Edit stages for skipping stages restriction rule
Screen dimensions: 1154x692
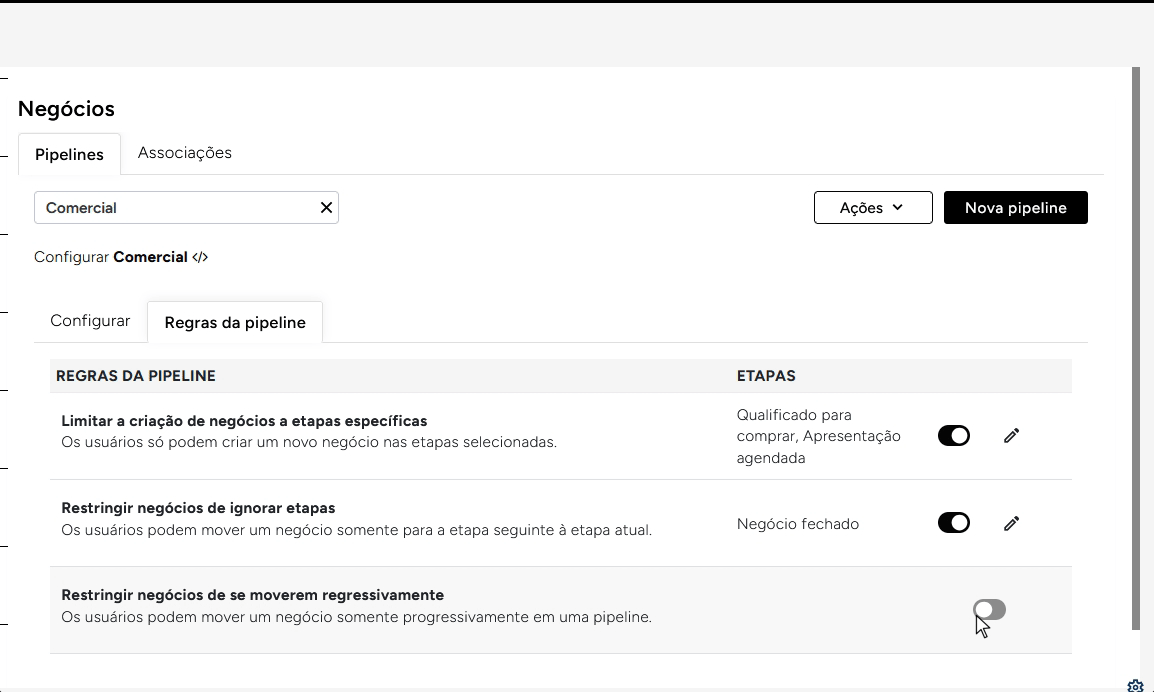pyautogui.click(x=1011, y=523)
